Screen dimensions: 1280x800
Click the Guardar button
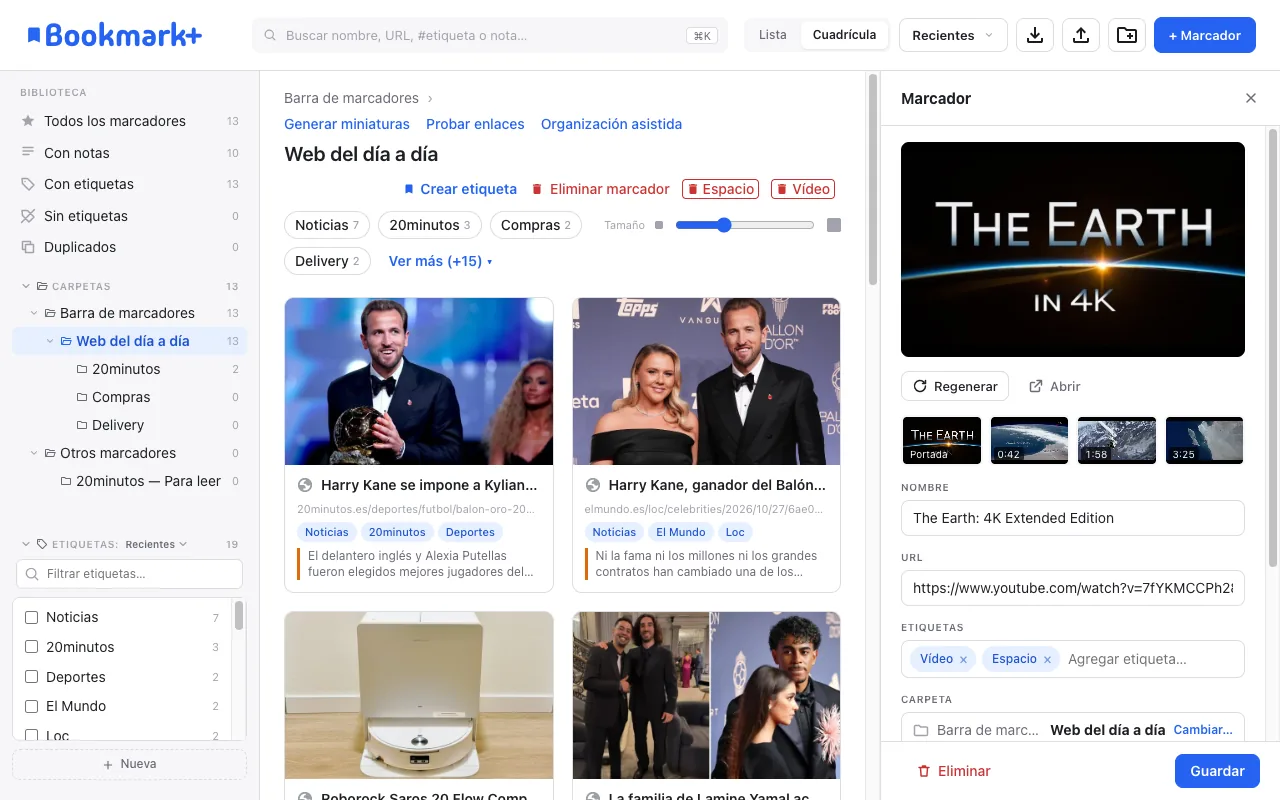[x=1217, y=771]
